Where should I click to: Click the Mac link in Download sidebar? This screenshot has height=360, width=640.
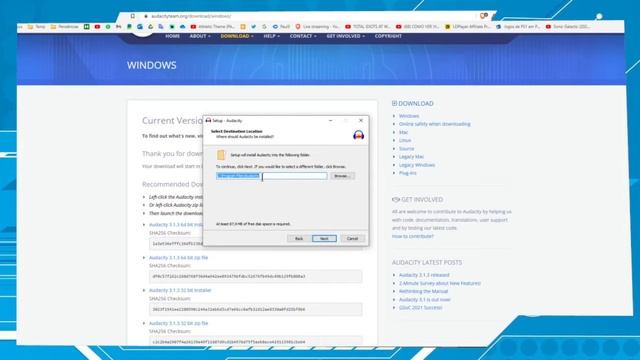pos(403,132)
